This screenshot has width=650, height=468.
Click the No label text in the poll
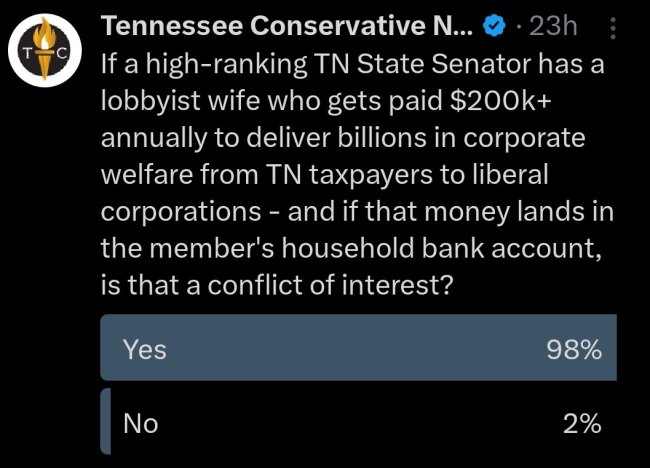pos(141,423)
